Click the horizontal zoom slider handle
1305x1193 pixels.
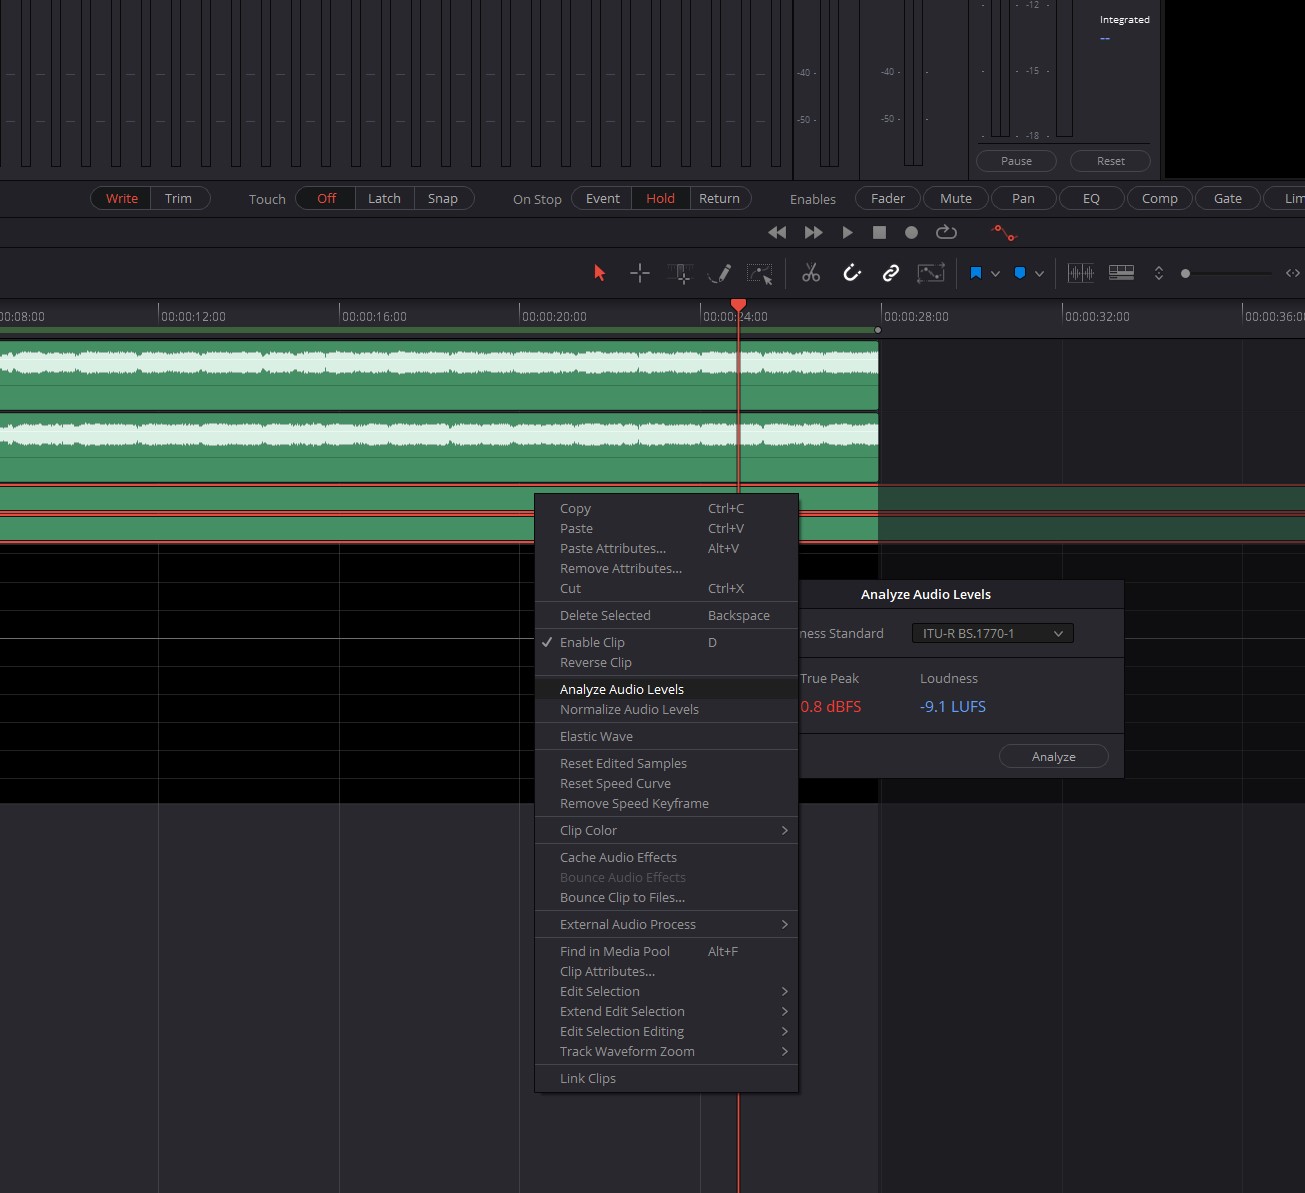(1186, 273)
